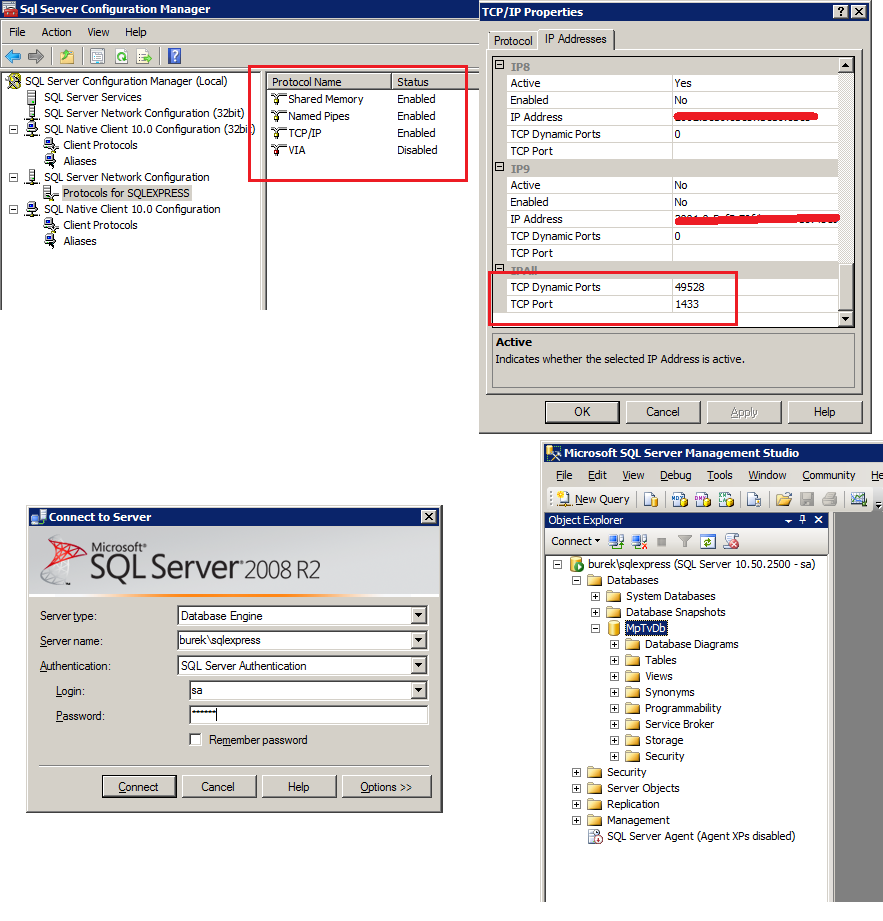883x921 pixels.
Task: Switch to the Protocol tab
Action: (x=513, y=41)
